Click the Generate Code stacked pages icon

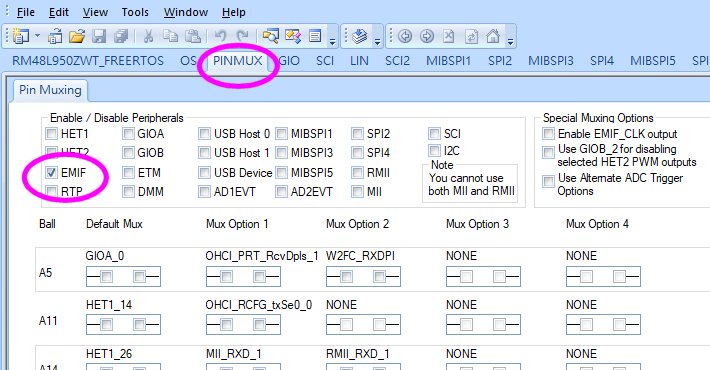pos(360,36)
